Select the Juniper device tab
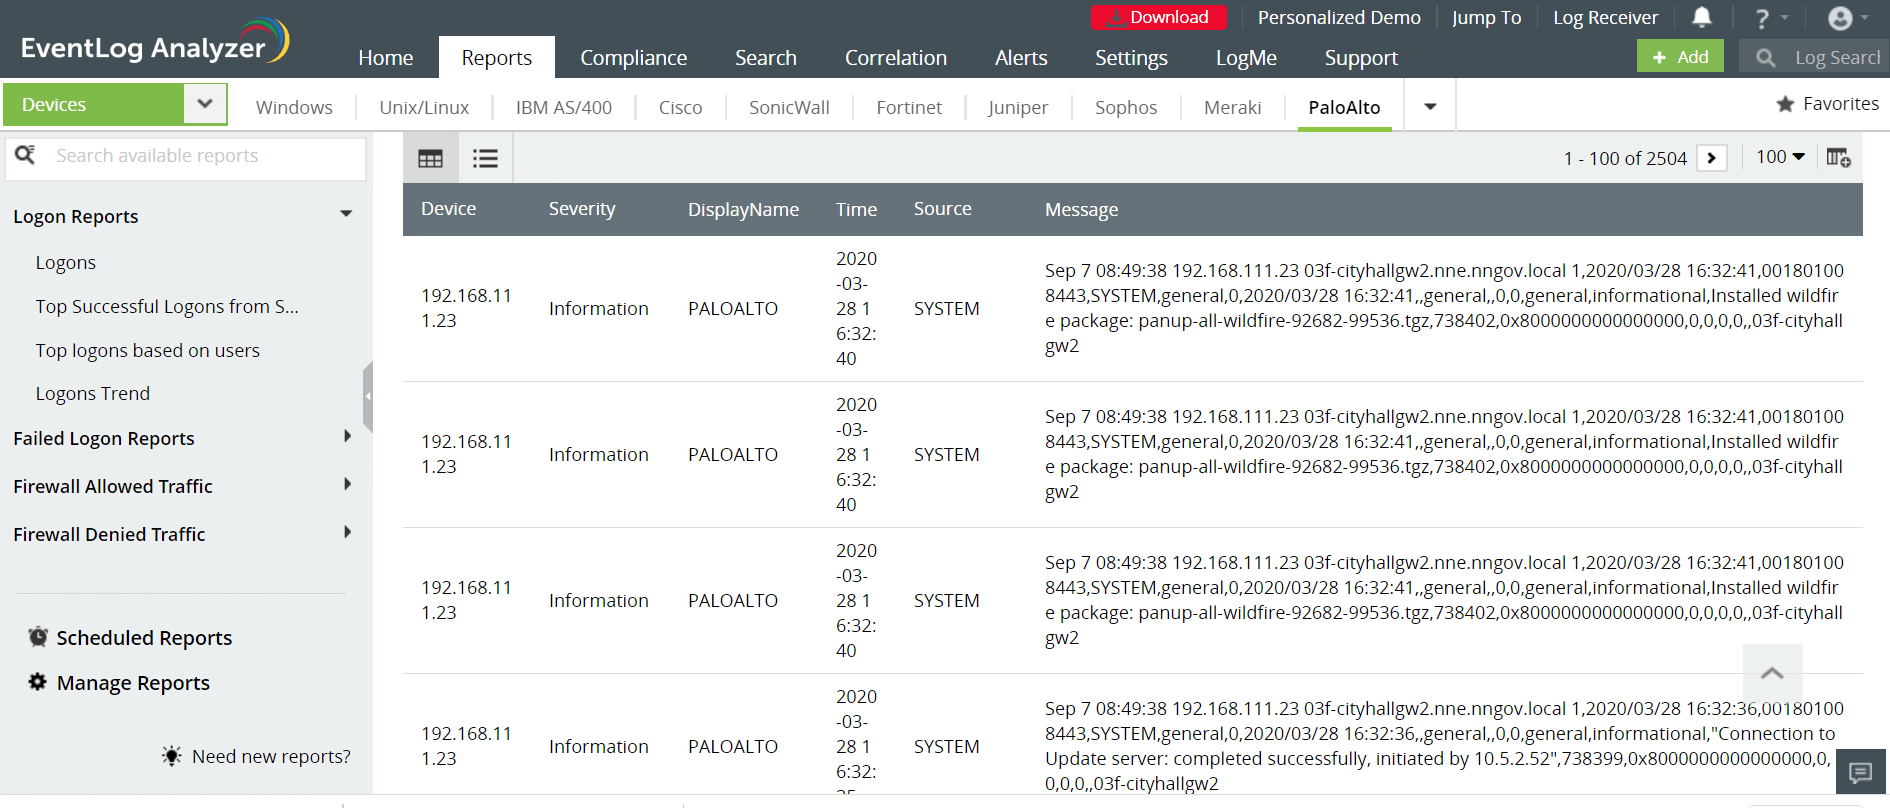 click(1018, 107)
